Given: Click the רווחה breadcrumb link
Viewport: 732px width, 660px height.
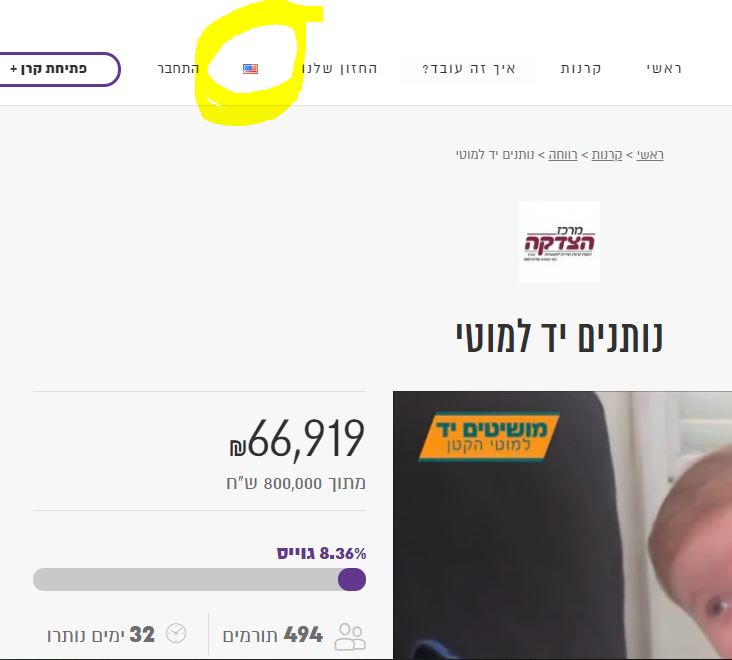Looking at the screenshot, I should pyautogui.click(x=563, y=154).
